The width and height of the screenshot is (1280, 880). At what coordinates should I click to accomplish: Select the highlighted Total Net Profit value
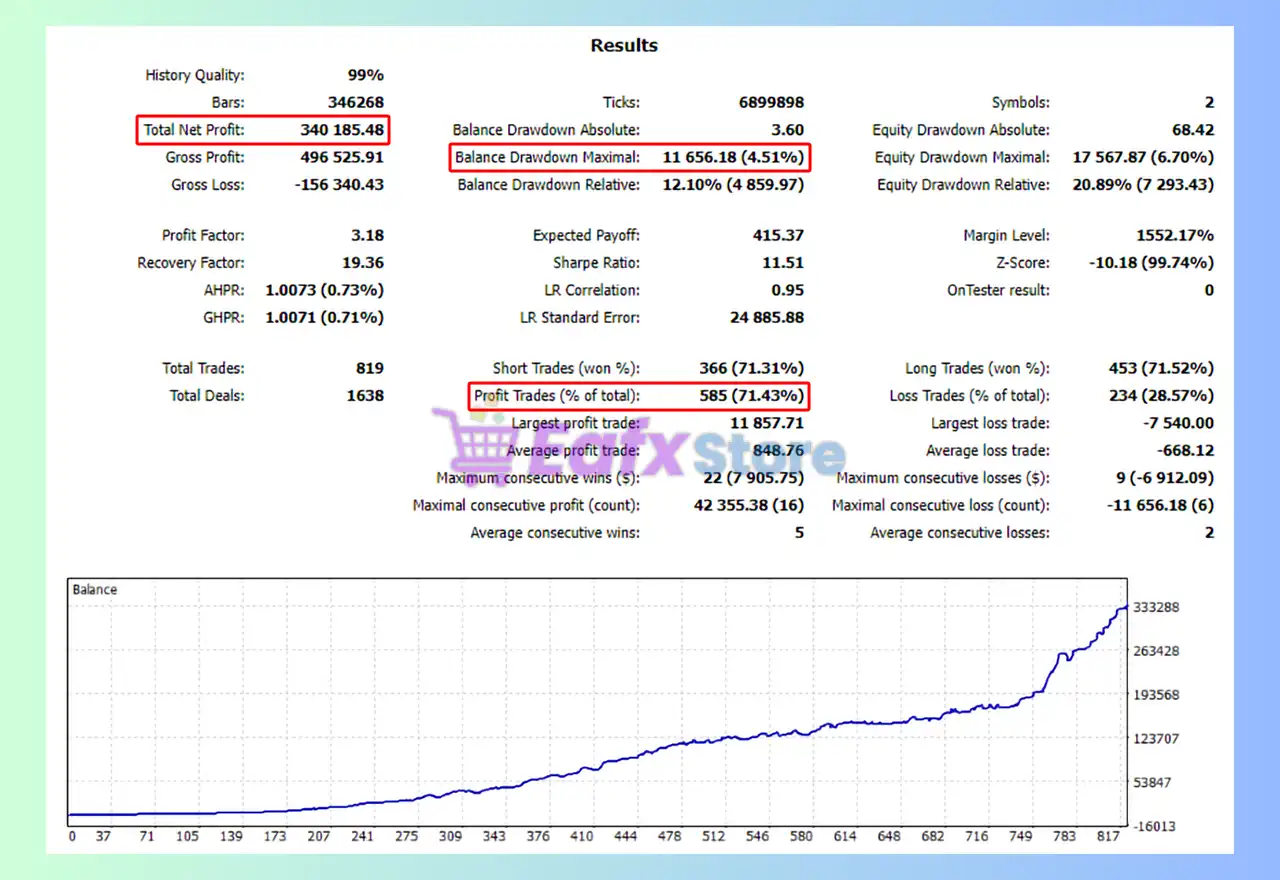pos(342,130)
